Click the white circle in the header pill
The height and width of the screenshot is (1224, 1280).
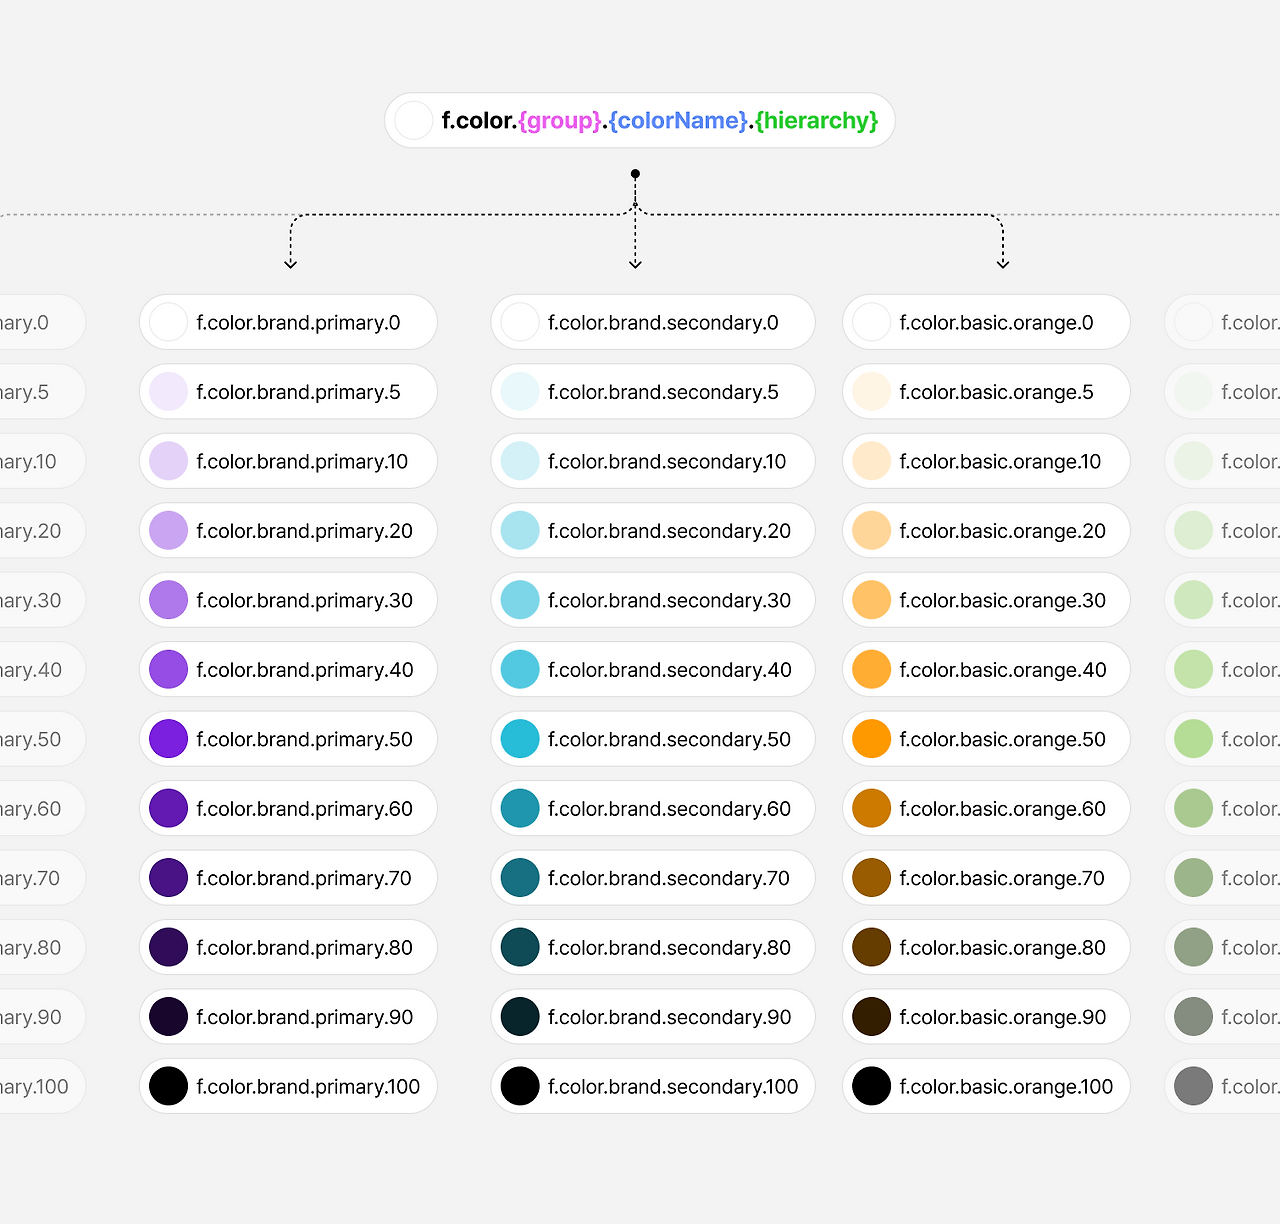pos(413,121)
